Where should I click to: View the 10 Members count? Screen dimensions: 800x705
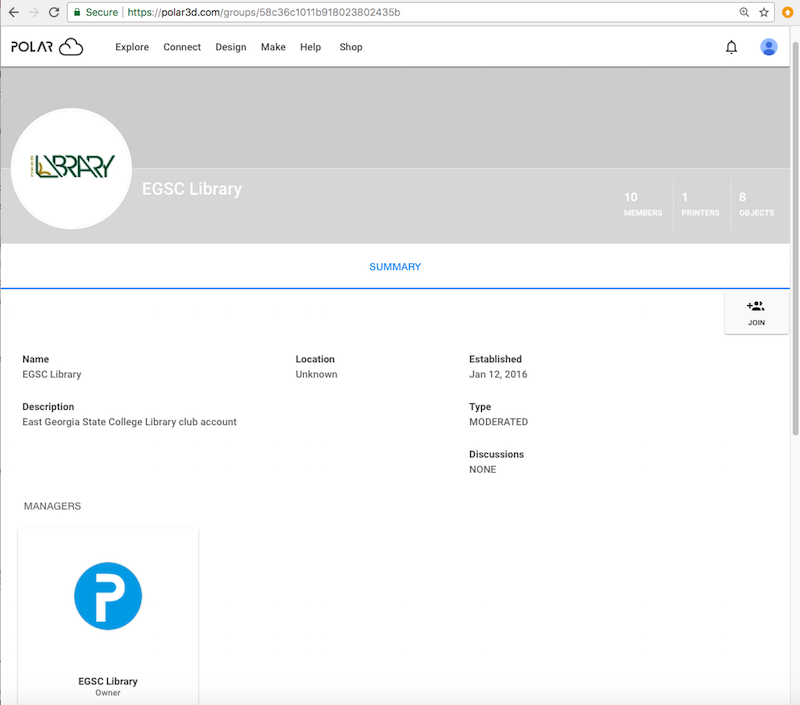tap(643, 204)
